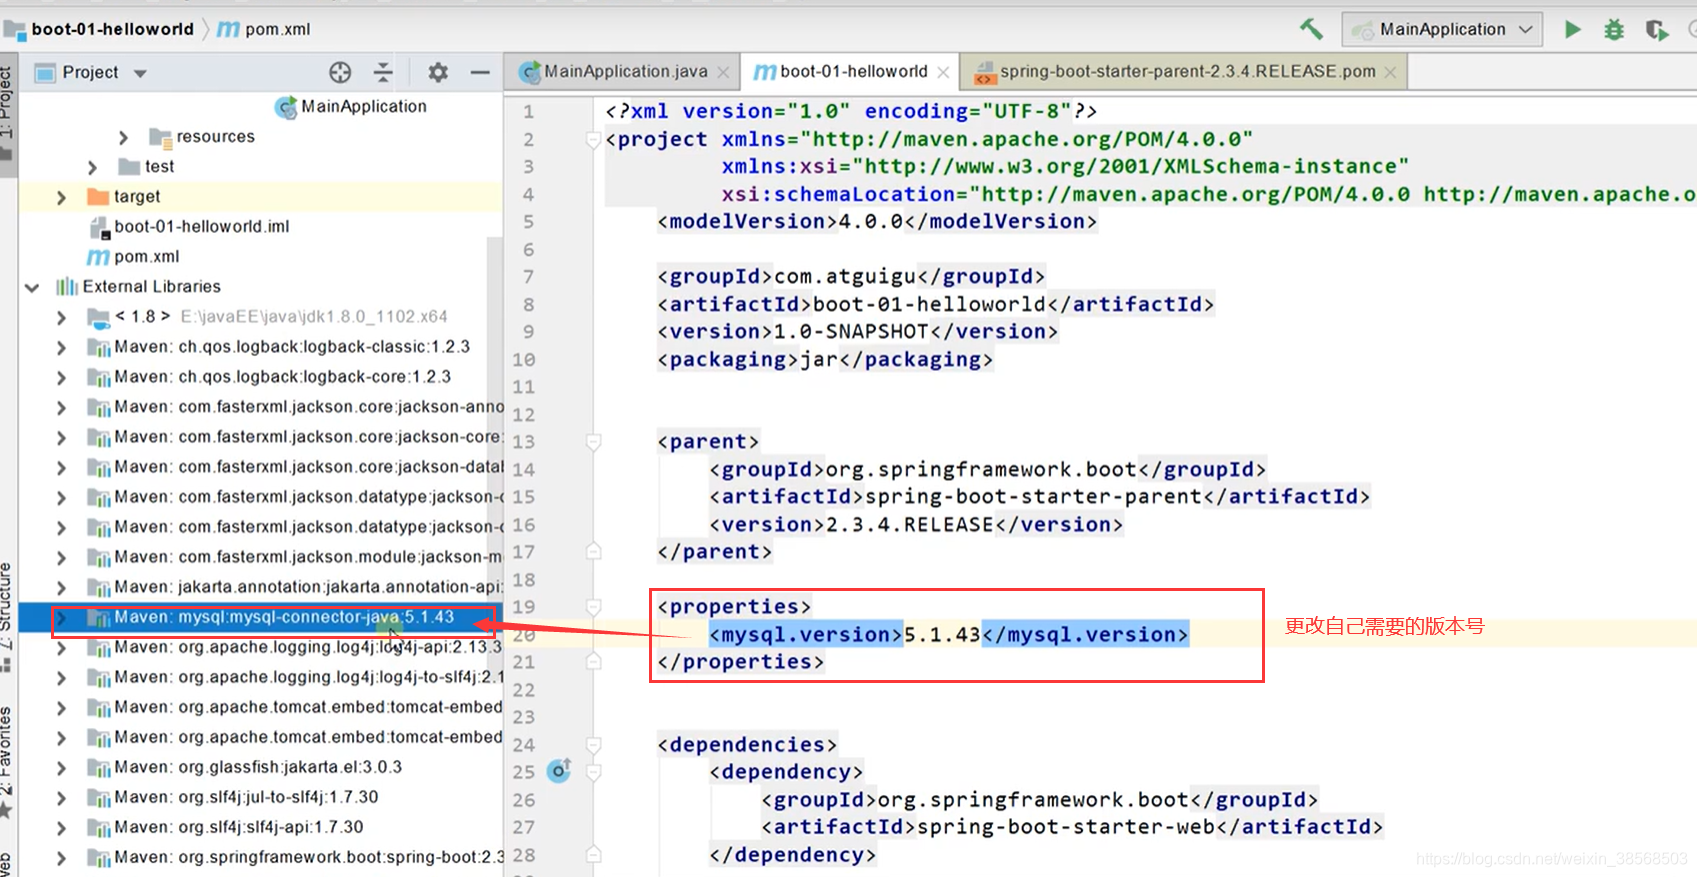Click line number 12 in gutter

pyautogui.click(x=524, y=414)
